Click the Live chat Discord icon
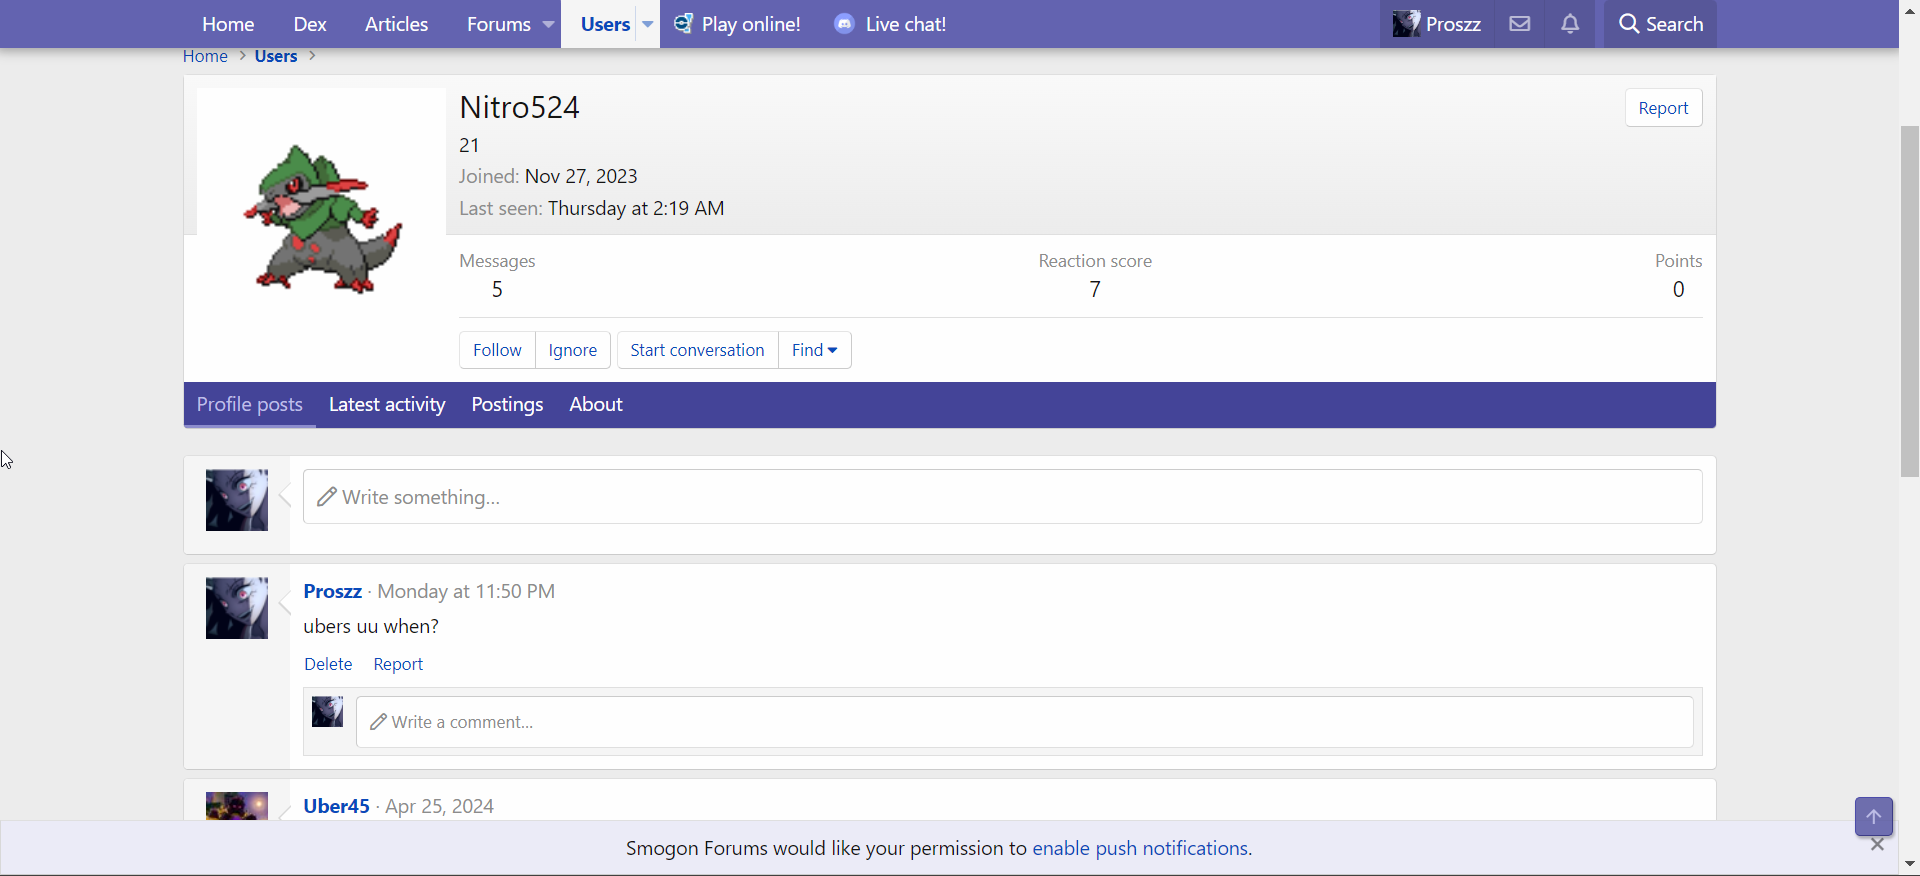This screenshot has width=1920, height=876. (x=845, y=24)
